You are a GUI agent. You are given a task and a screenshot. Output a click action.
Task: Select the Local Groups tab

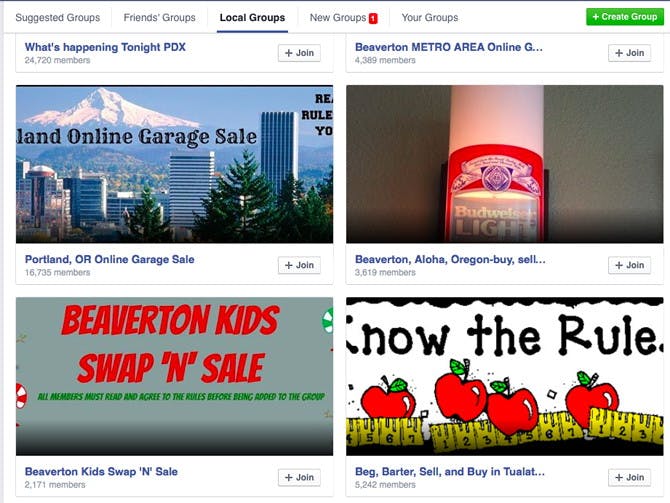[252, 18]
